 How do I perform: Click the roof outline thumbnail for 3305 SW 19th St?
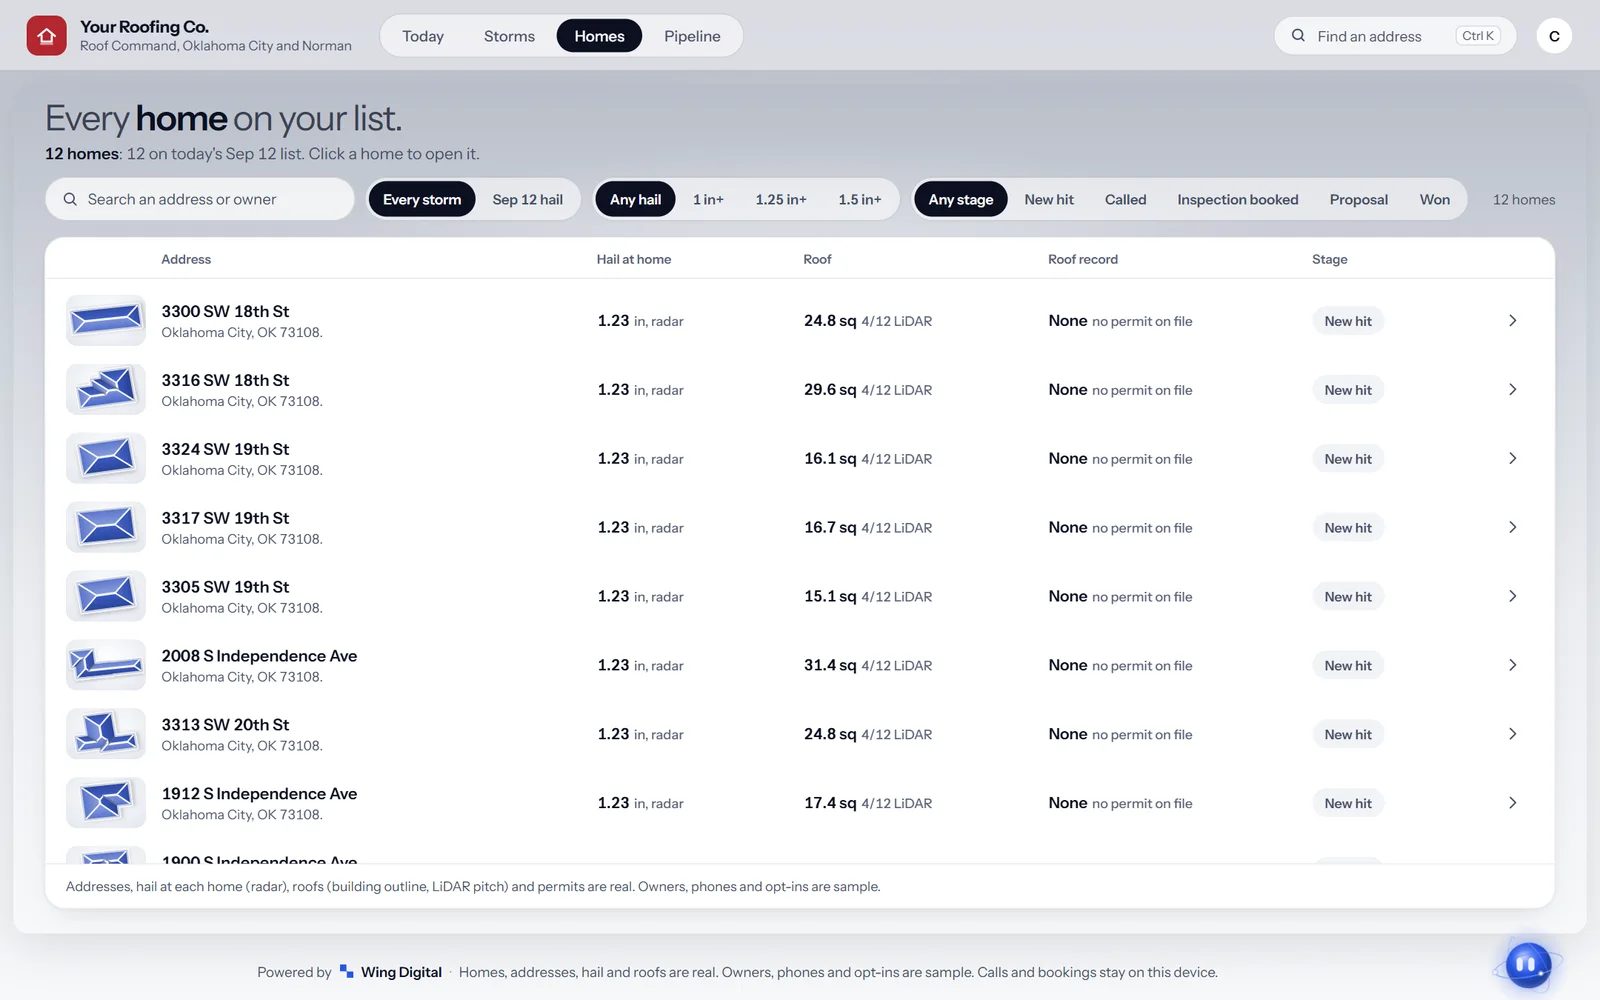pos(106,596)
